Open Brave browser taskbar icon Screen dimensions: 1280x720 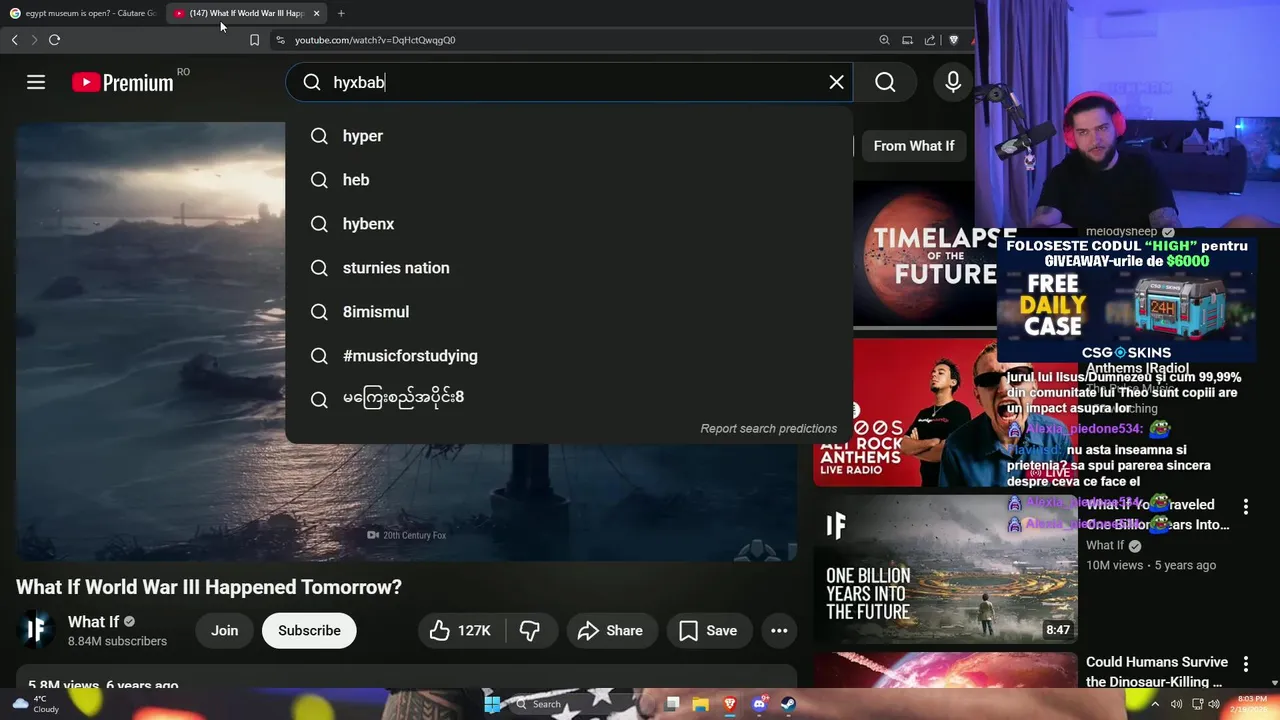coord(730,704)
